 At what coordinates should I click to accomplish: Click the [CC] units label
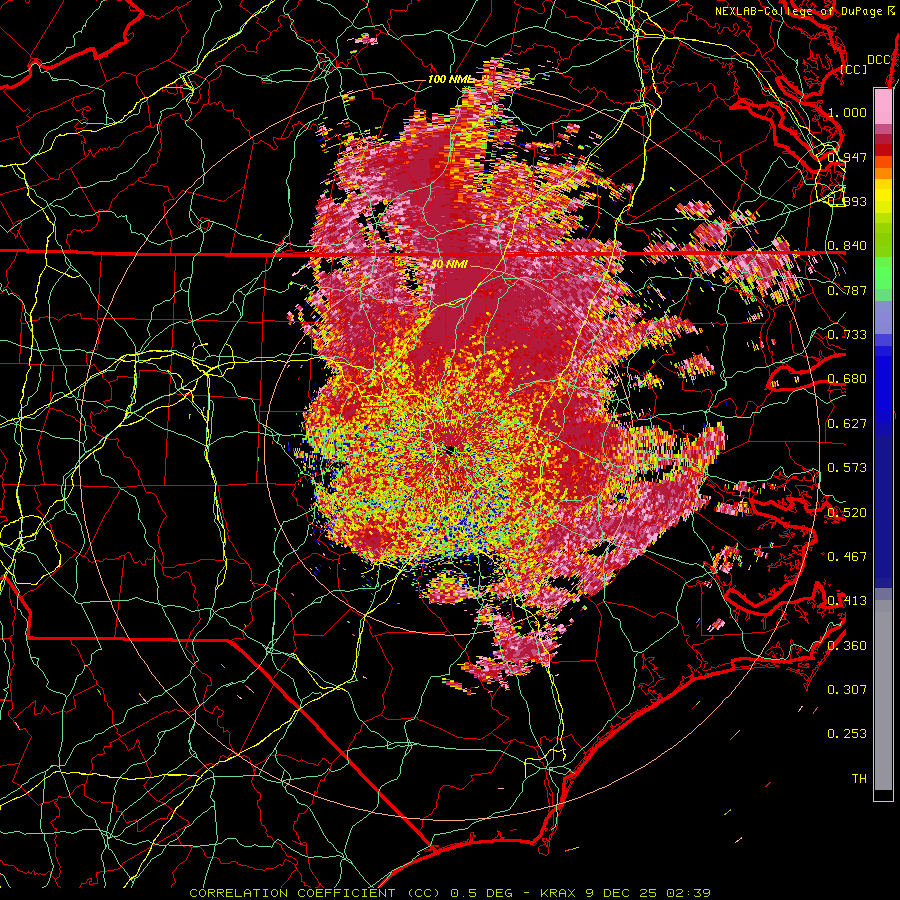(854, 69)
